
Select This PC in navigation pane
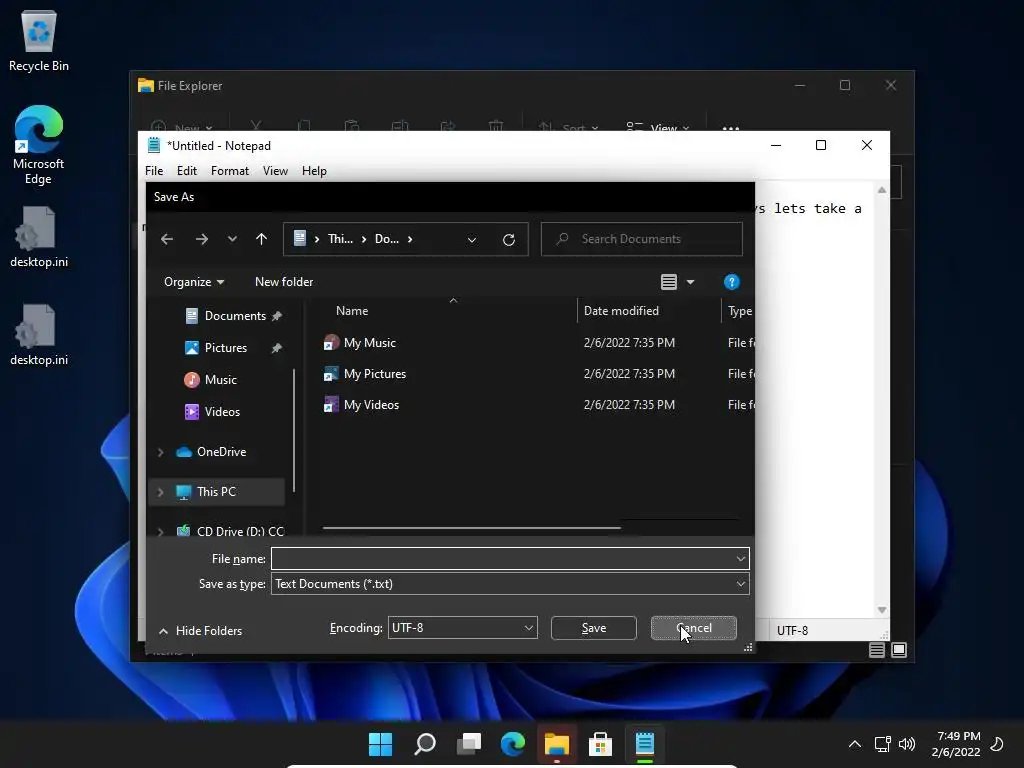(216, 492)
